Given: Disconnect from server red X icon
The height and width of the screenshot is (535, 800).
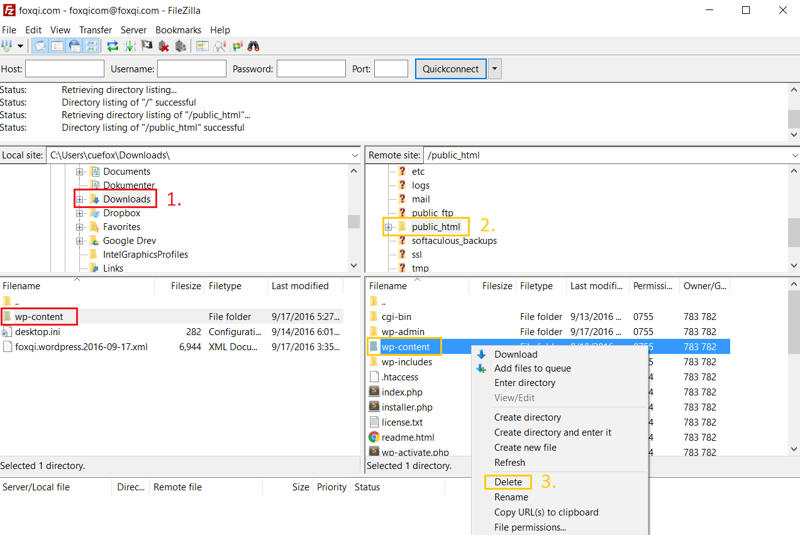Looking at the screenshot, I should point(164,46).
